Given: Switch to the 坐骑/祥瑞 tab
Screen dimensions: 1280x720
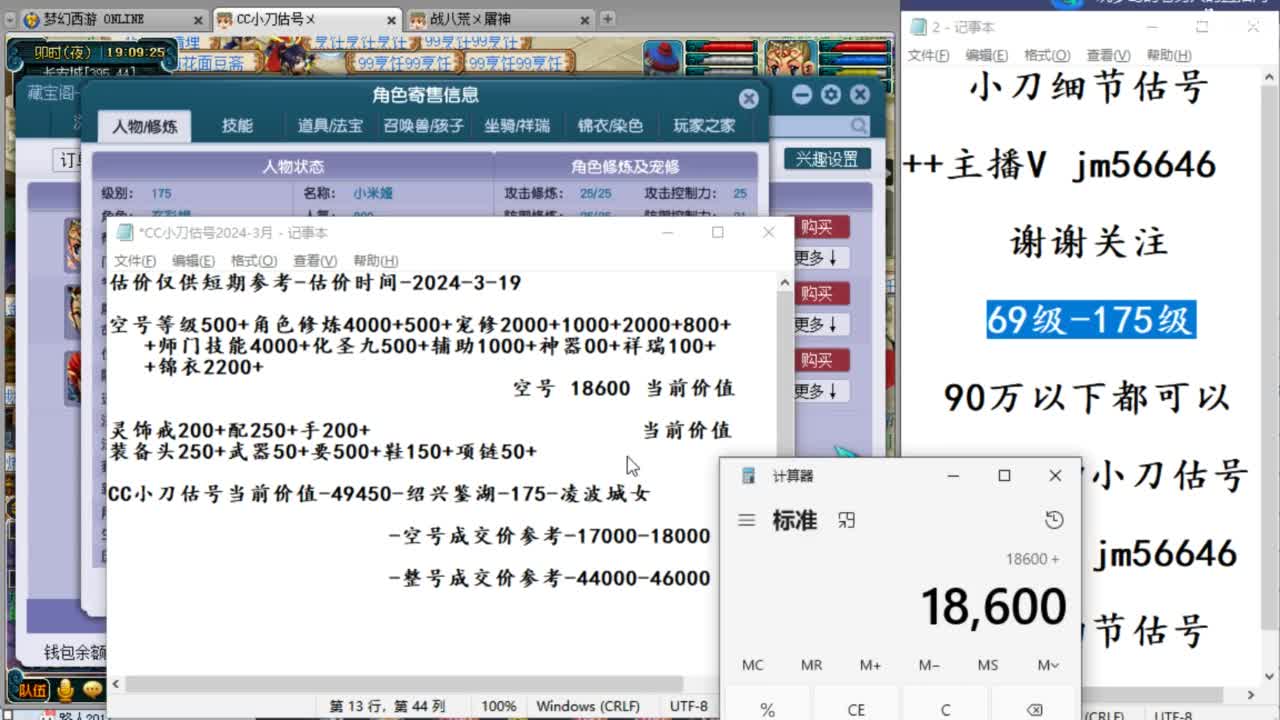Looking at the screenshot, I should (x=517, y=126).
